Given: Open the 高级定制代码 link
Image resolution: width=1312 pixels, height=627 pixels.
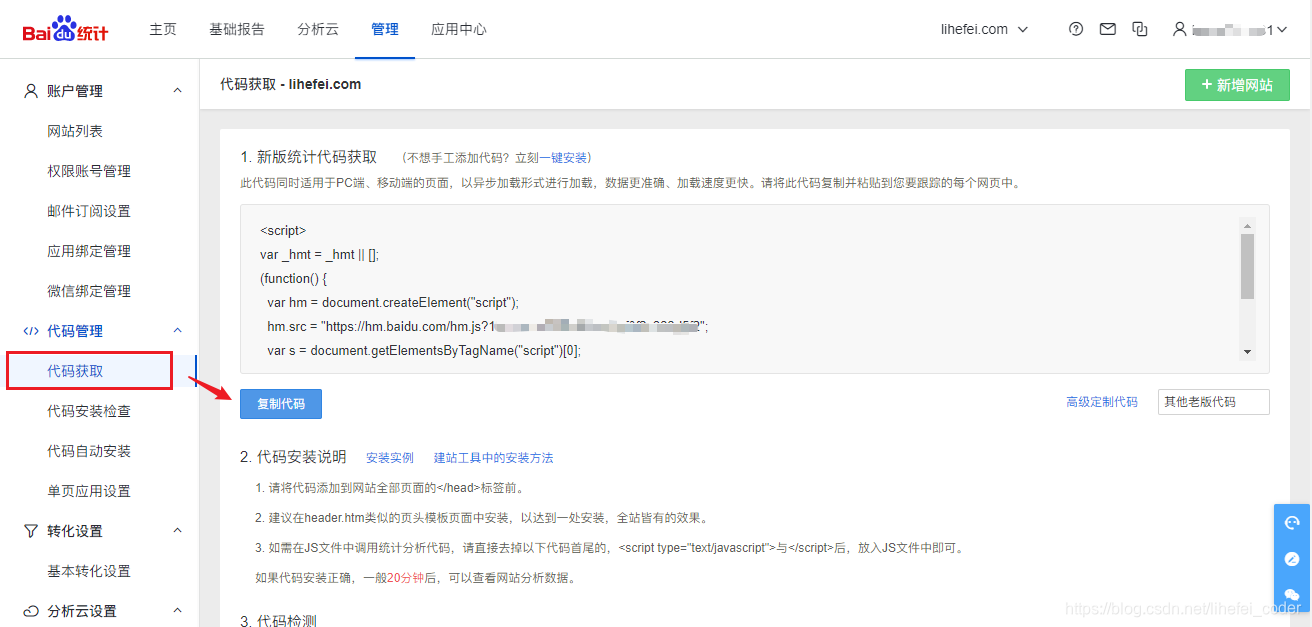Looking at the screenshot, I should pyautogui.click(x=1102, y=402).
